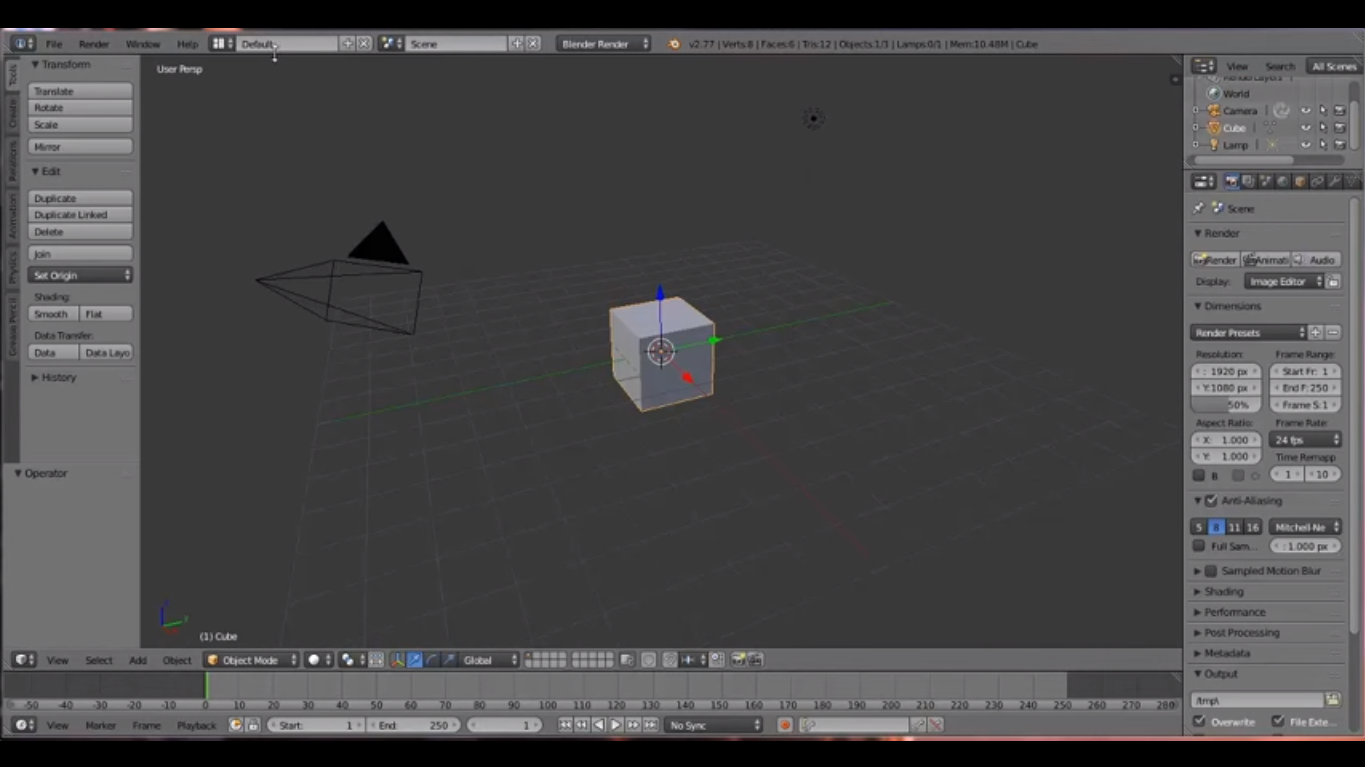1365x767 pixels.
Task: Enable the Full Sam checkbox under Anti-Aliasing
Action: click(x=1198, y=546)
